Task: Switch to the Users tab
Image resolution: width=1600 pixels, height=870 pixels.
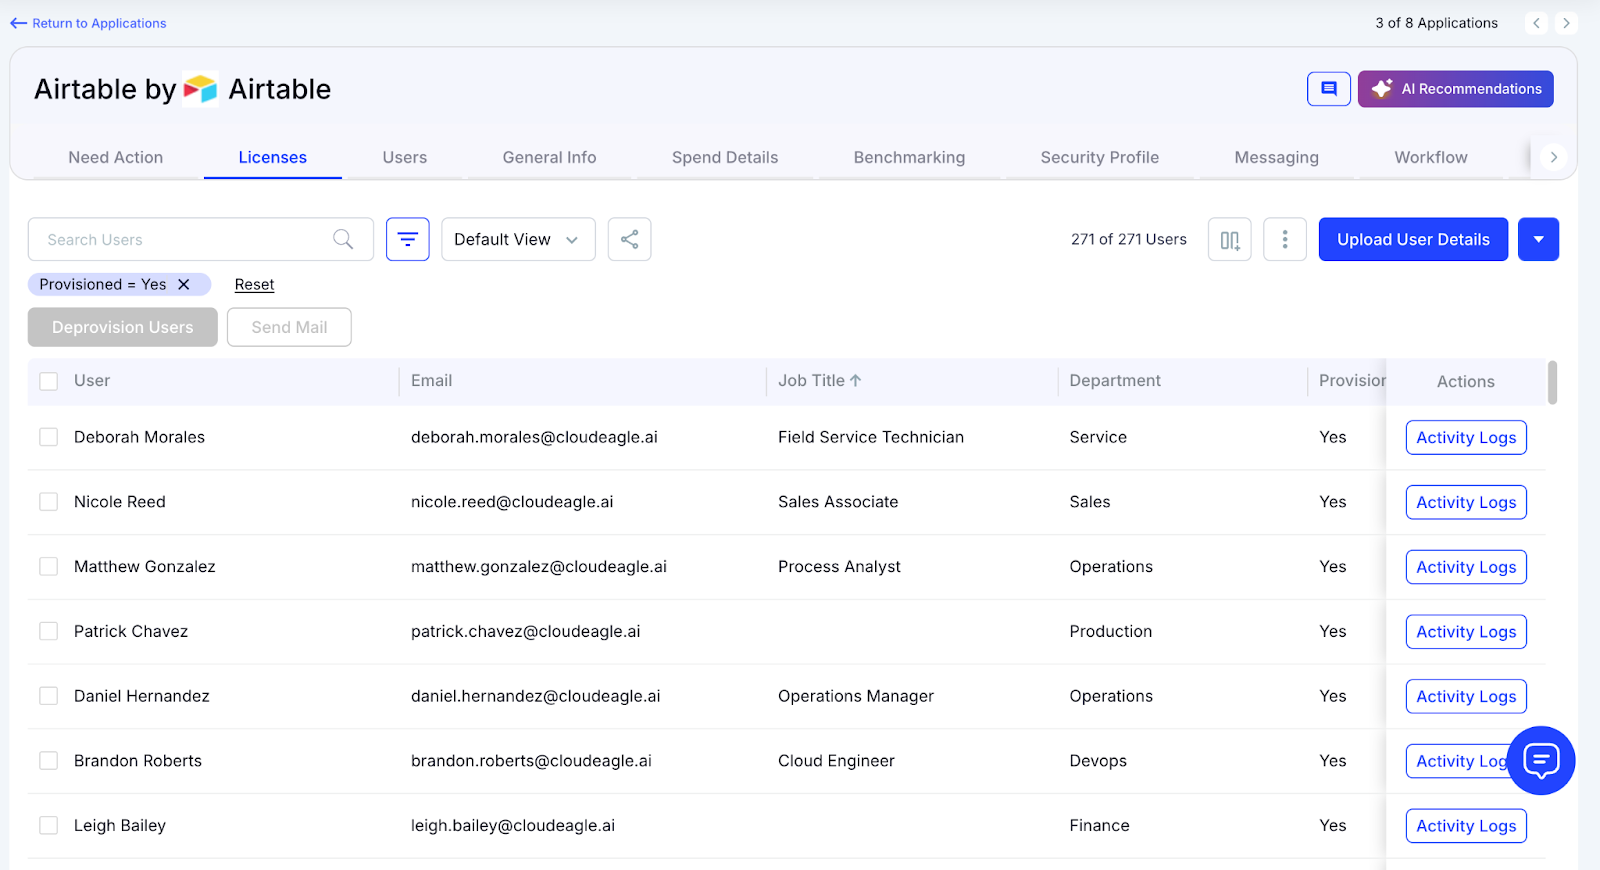Action: pyautogui.click(x=405, y=157)
